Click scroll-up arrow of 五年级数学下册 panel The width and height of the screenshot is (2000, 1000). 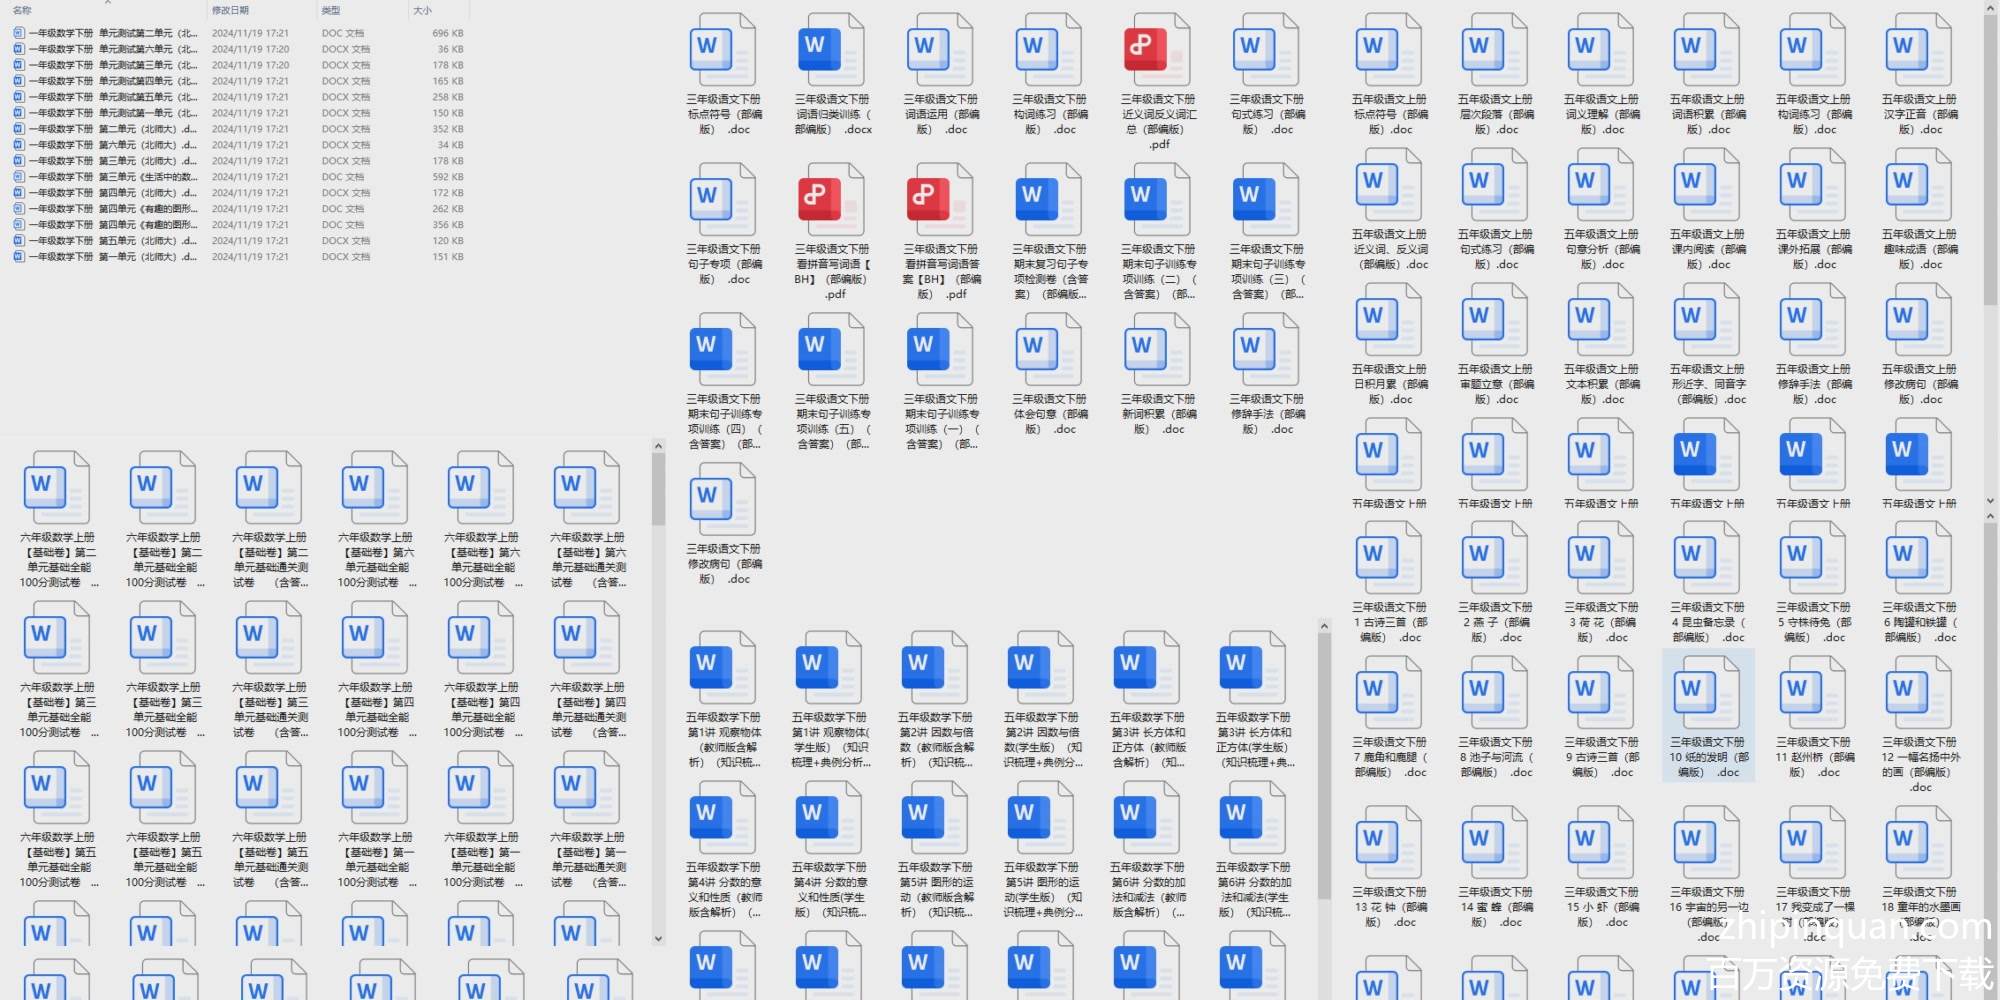[1324, 627]
